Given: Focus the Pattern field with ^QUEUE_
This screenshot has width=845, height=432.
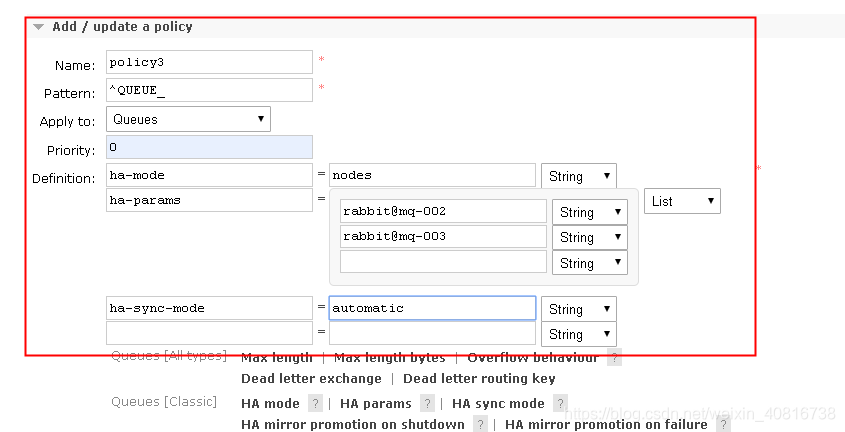Looking at the screenshot, I should [x=209, y=90].
